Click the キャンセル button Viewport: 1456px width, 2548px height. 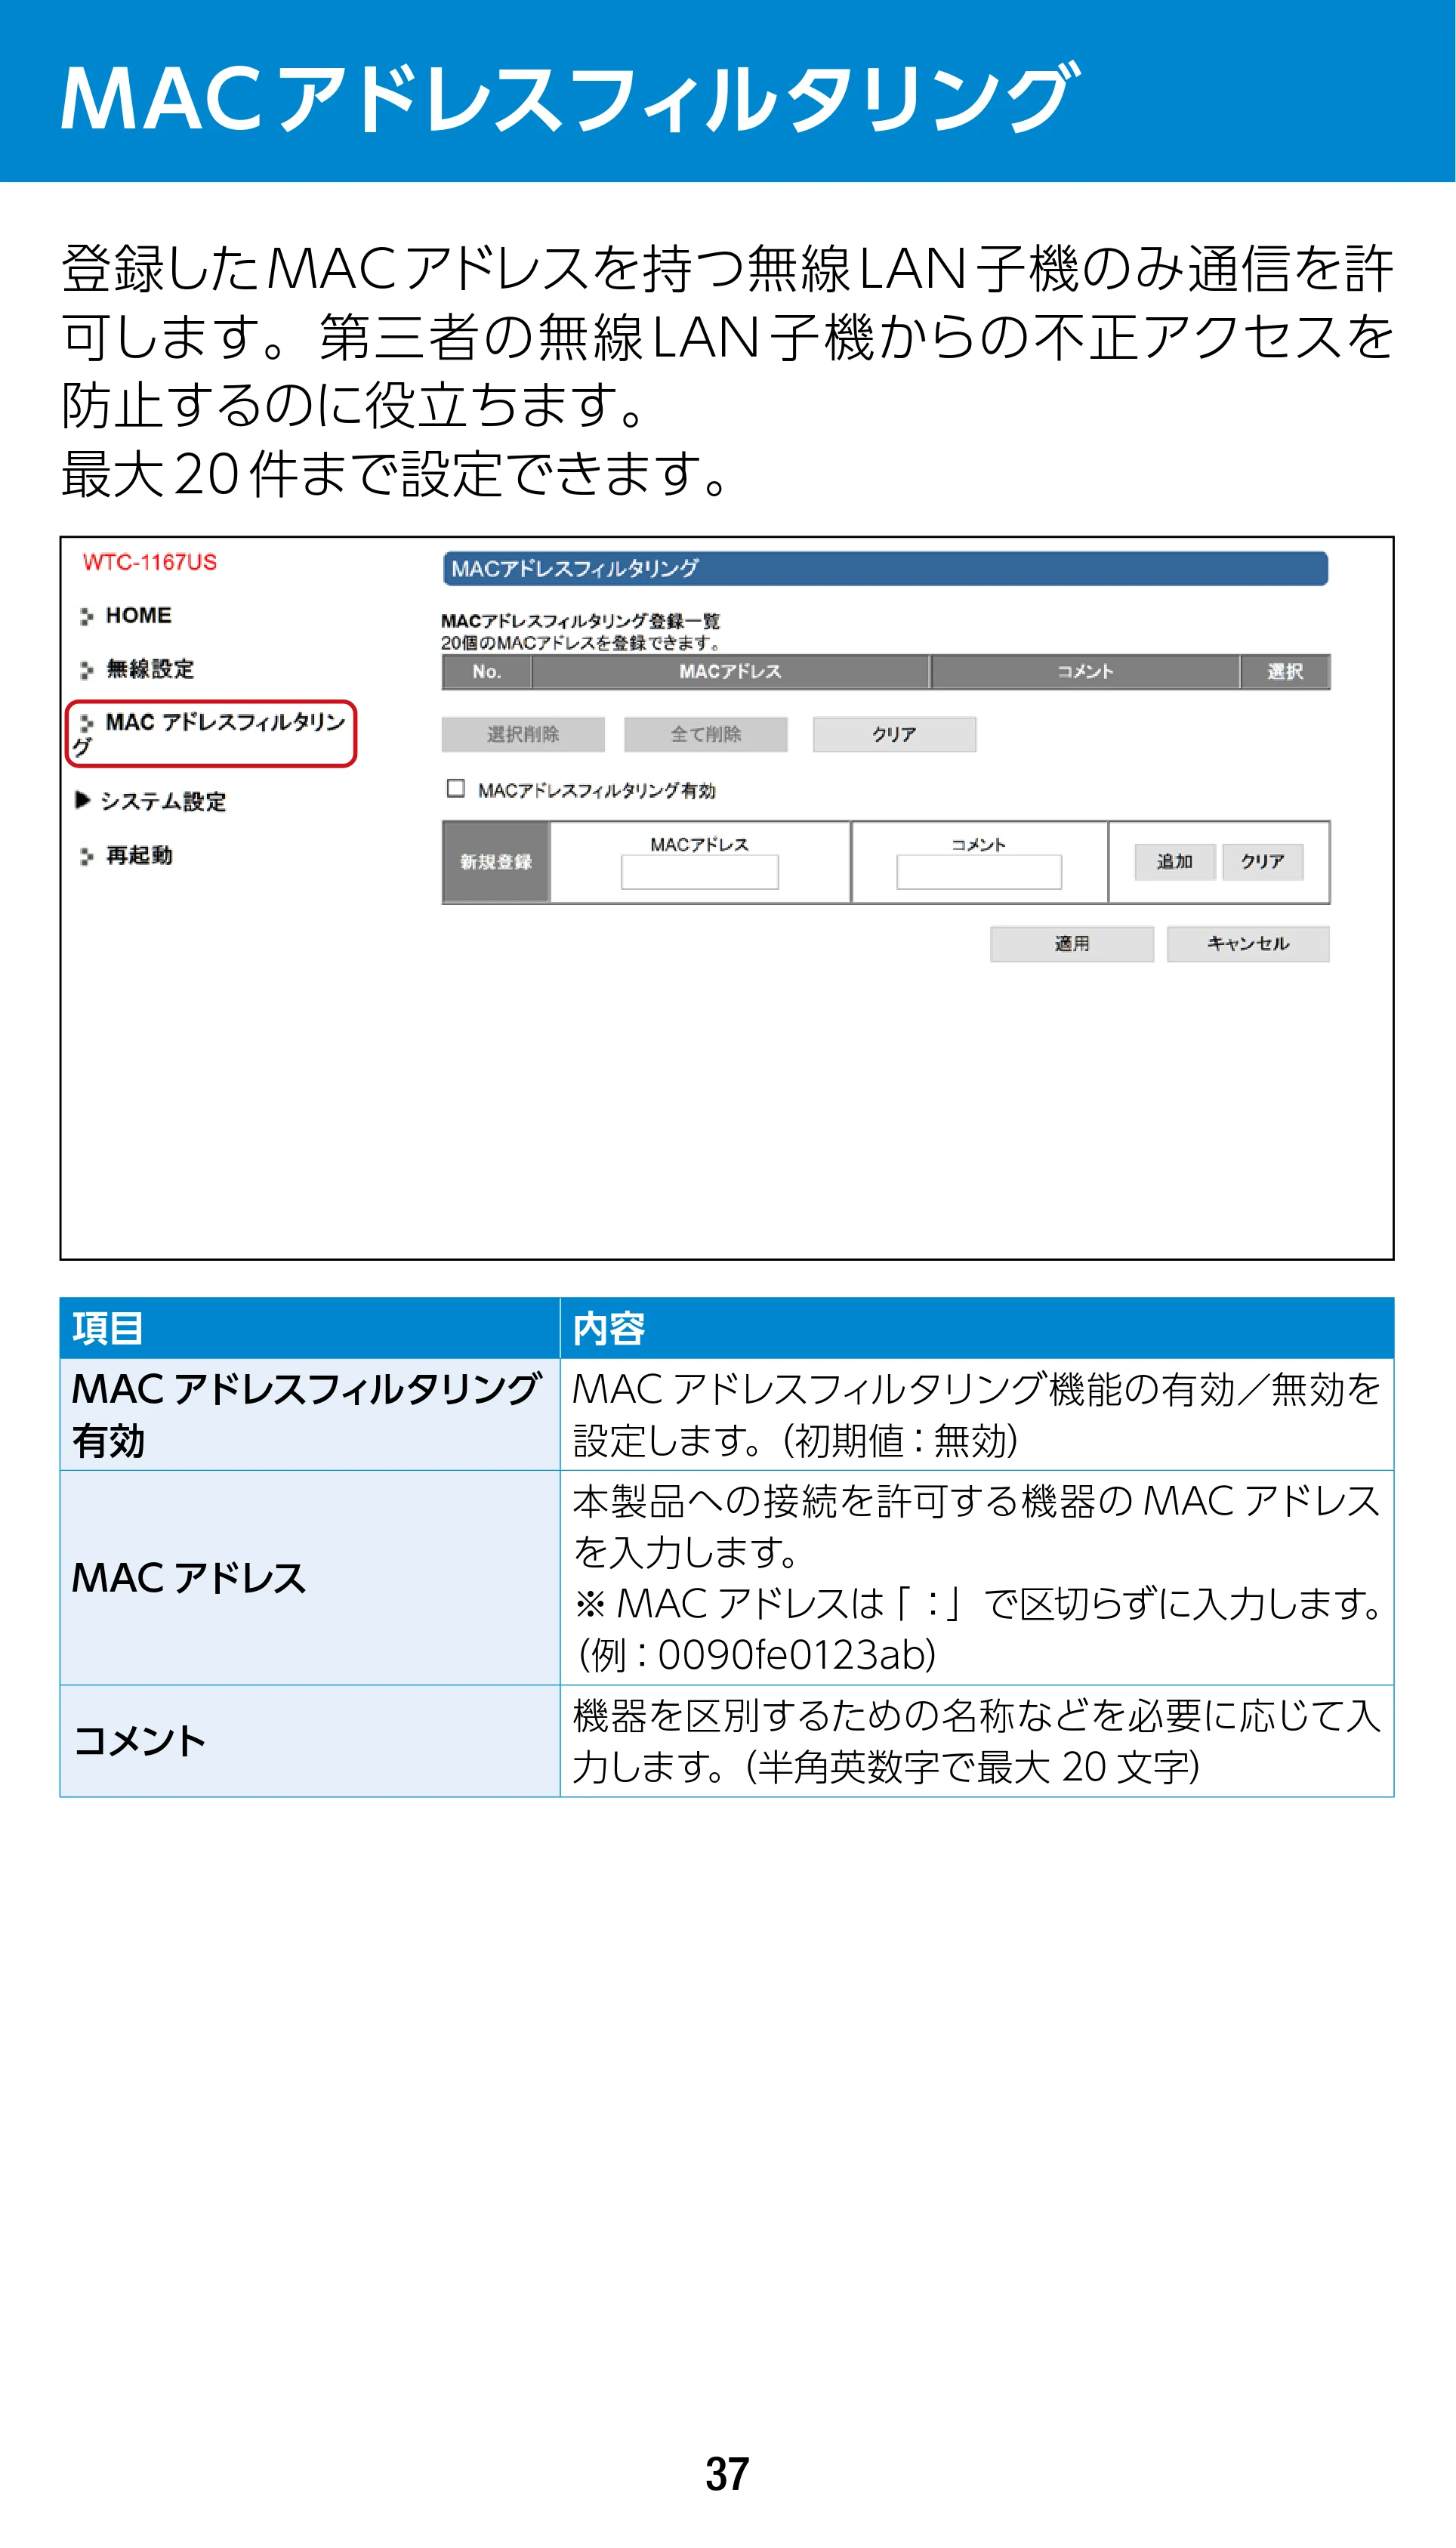[x=1248, y=944]
